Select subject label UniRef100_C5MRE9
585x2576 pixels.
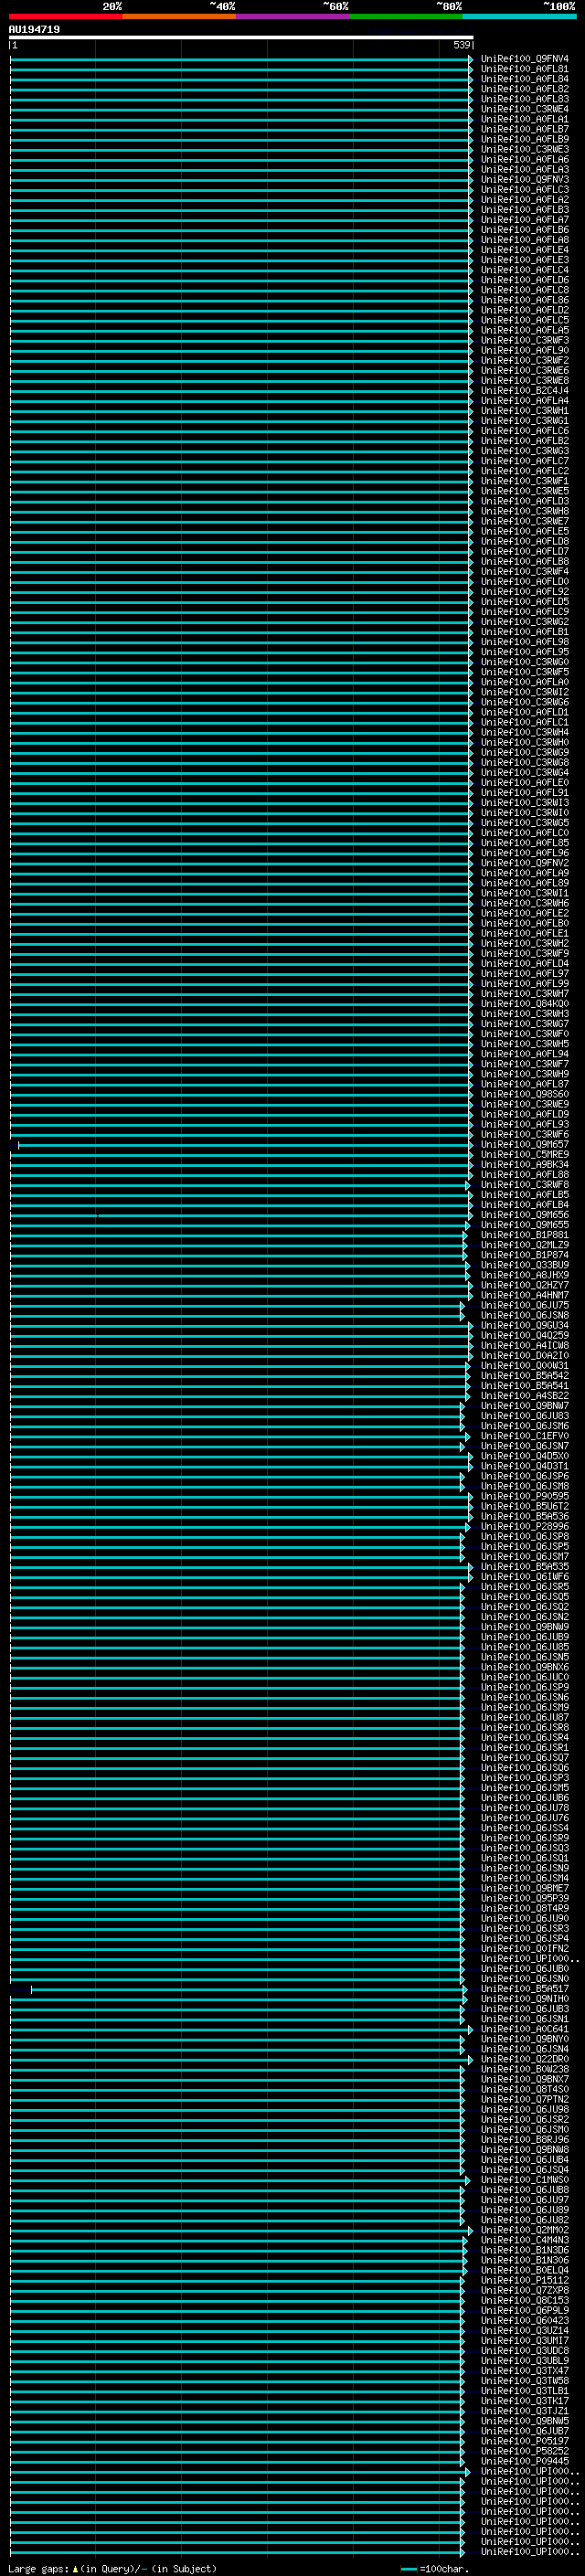coord(525,1155)
